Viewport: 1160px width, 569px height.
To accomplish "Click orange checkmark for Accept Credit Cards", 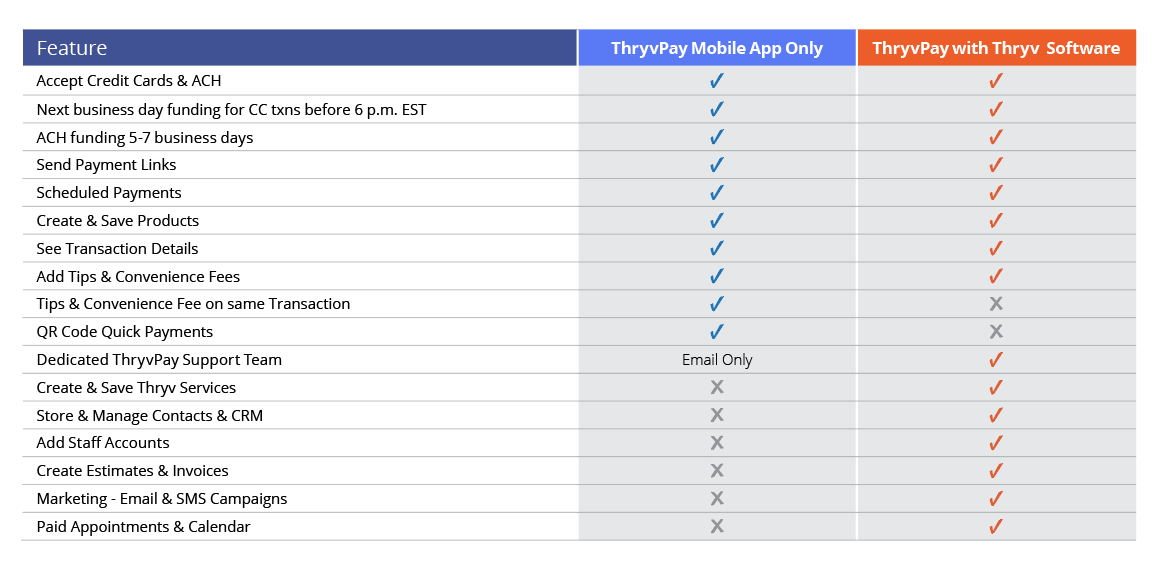I will pos(996,81).
